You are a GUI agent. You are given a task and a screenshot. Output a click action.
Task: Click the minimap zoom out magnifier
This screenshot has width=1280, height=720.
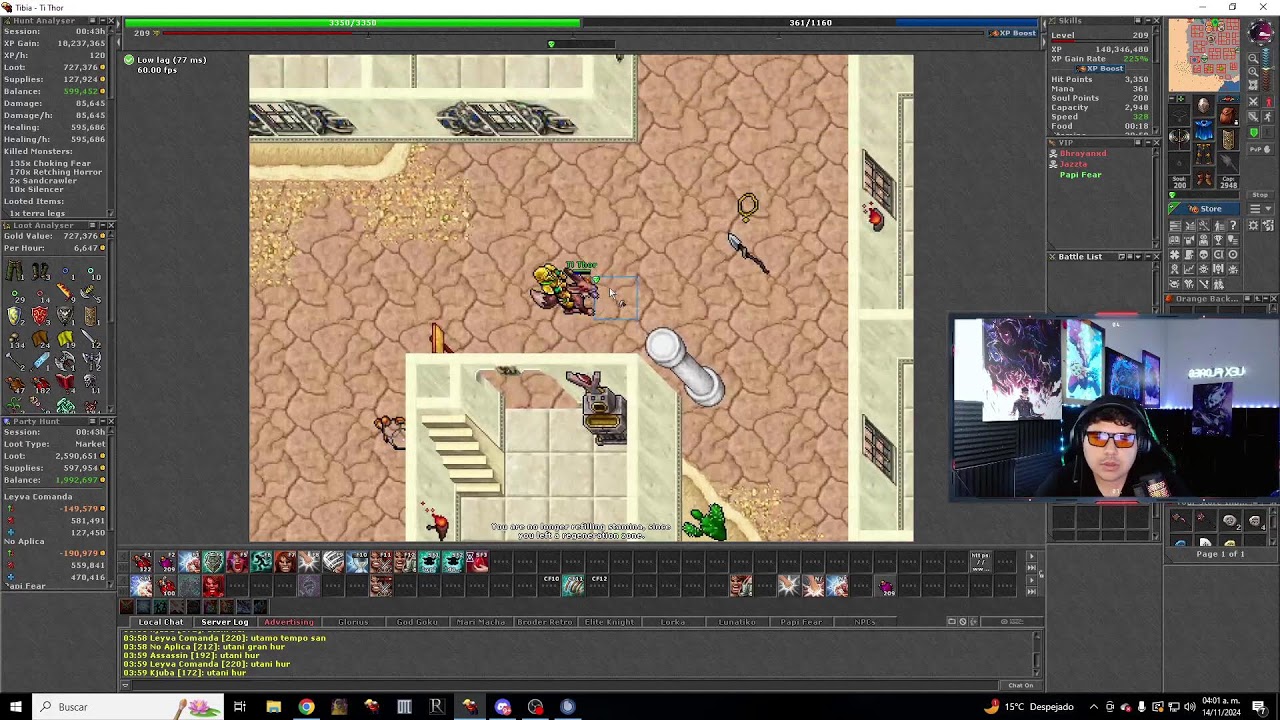click(1253, 58)
